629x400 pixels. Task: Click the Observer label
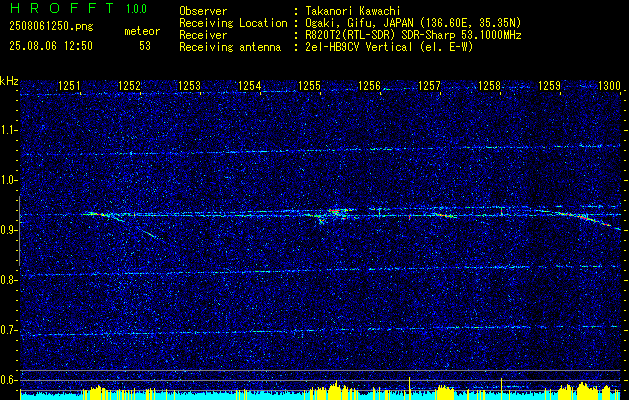click(x=203, y=11)
